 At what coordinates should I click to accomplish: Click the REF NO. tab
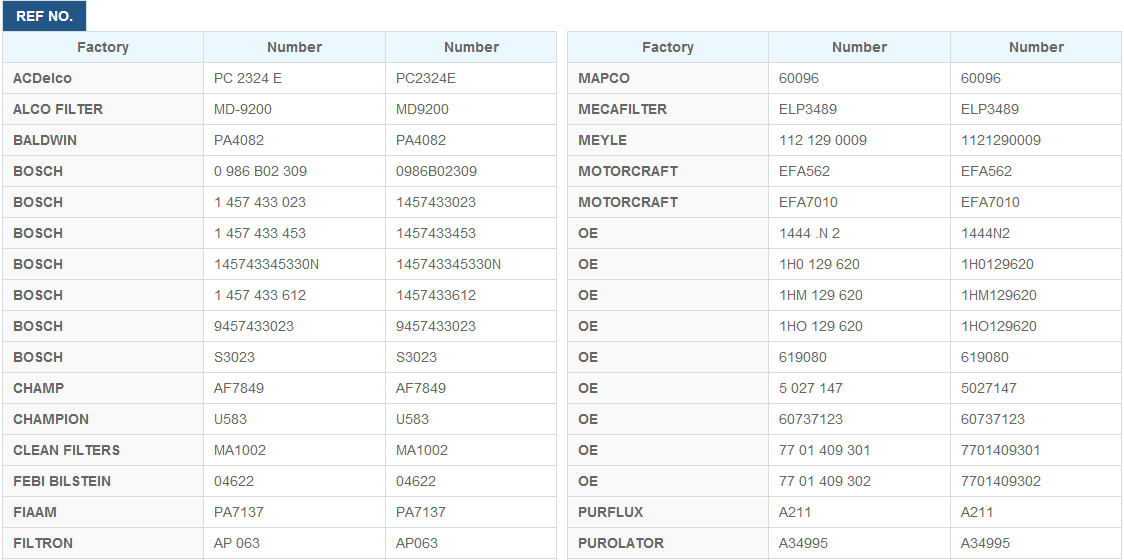pyautogui.click(x=44, y=16)
